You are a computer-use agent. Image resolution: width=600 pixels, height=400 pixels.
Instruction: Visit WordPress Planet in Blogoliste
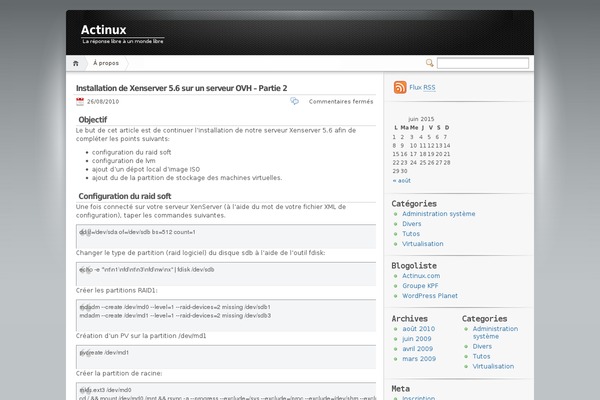pos(430,296)
